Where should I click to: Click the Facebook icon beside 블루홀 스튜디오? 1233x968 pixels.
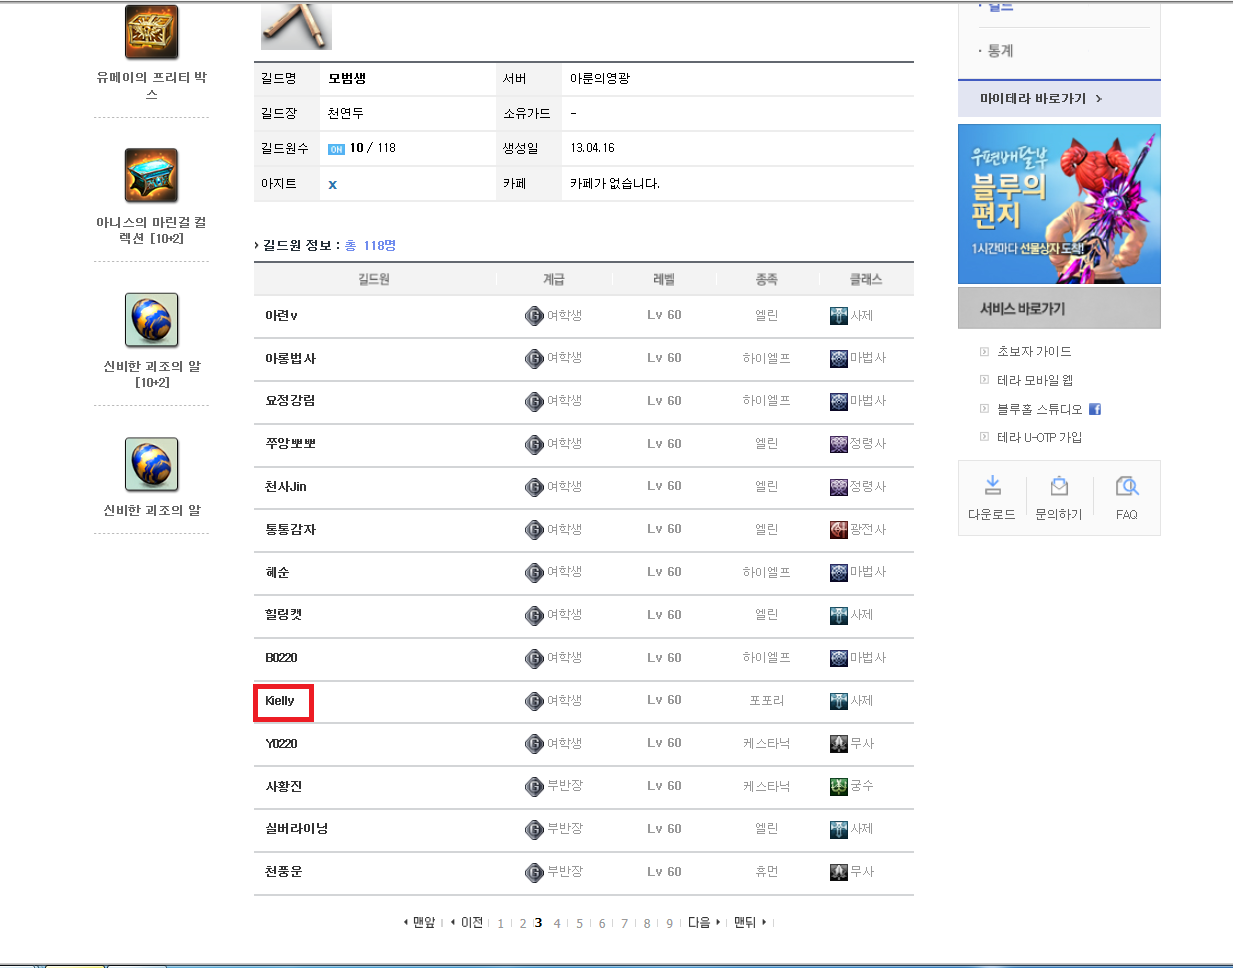[x=1095, y=409]
